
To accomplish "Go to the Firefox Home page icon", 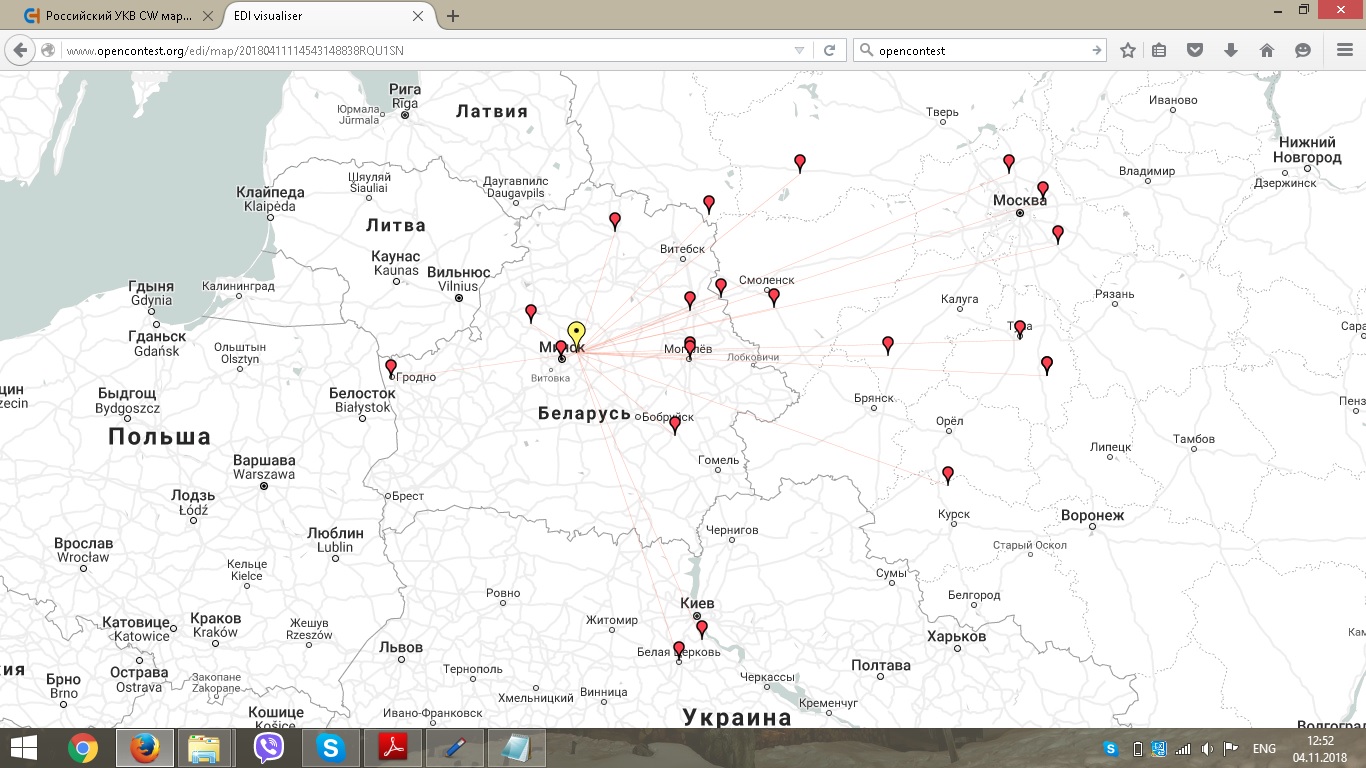I will click(1266, 50).
